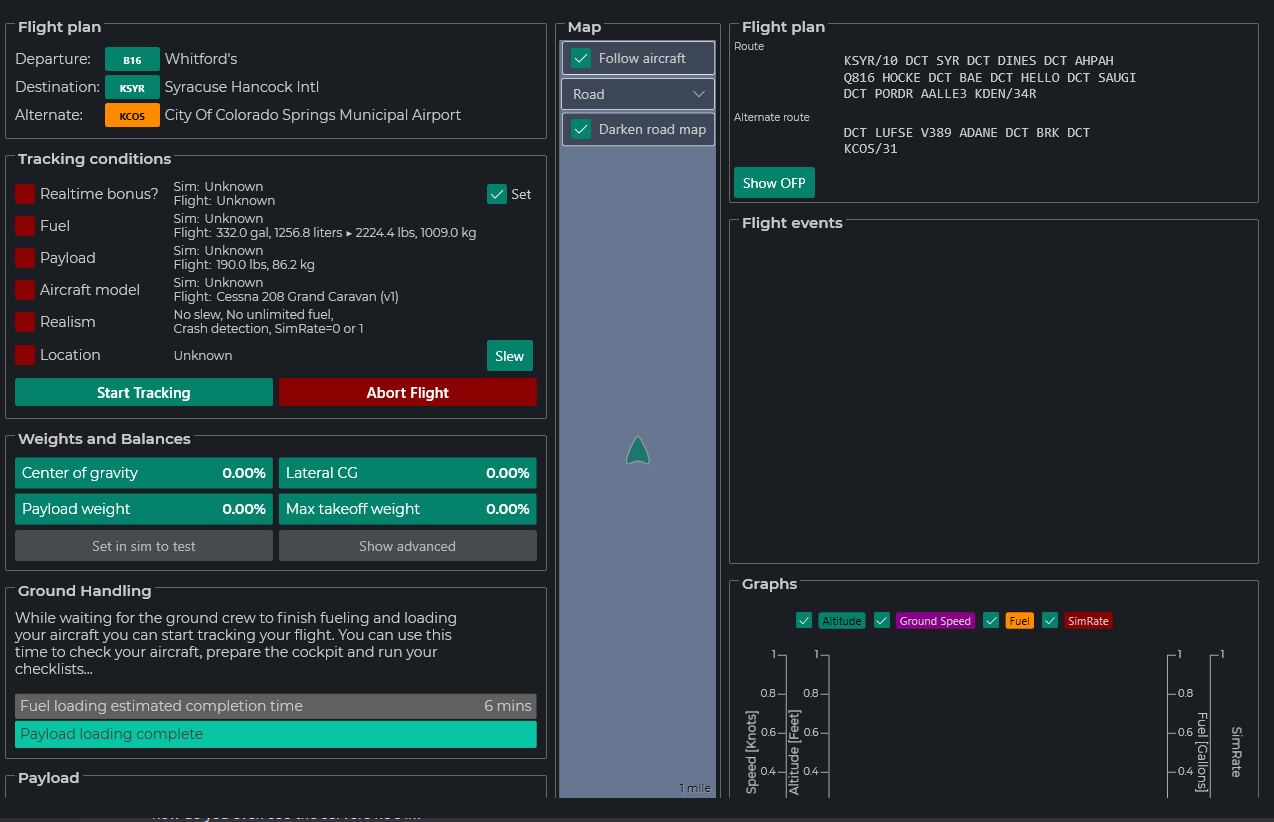This screenshot has height=822, width=1274.
Task: Hide the Altitude graph series
Action: coord(804,620)
